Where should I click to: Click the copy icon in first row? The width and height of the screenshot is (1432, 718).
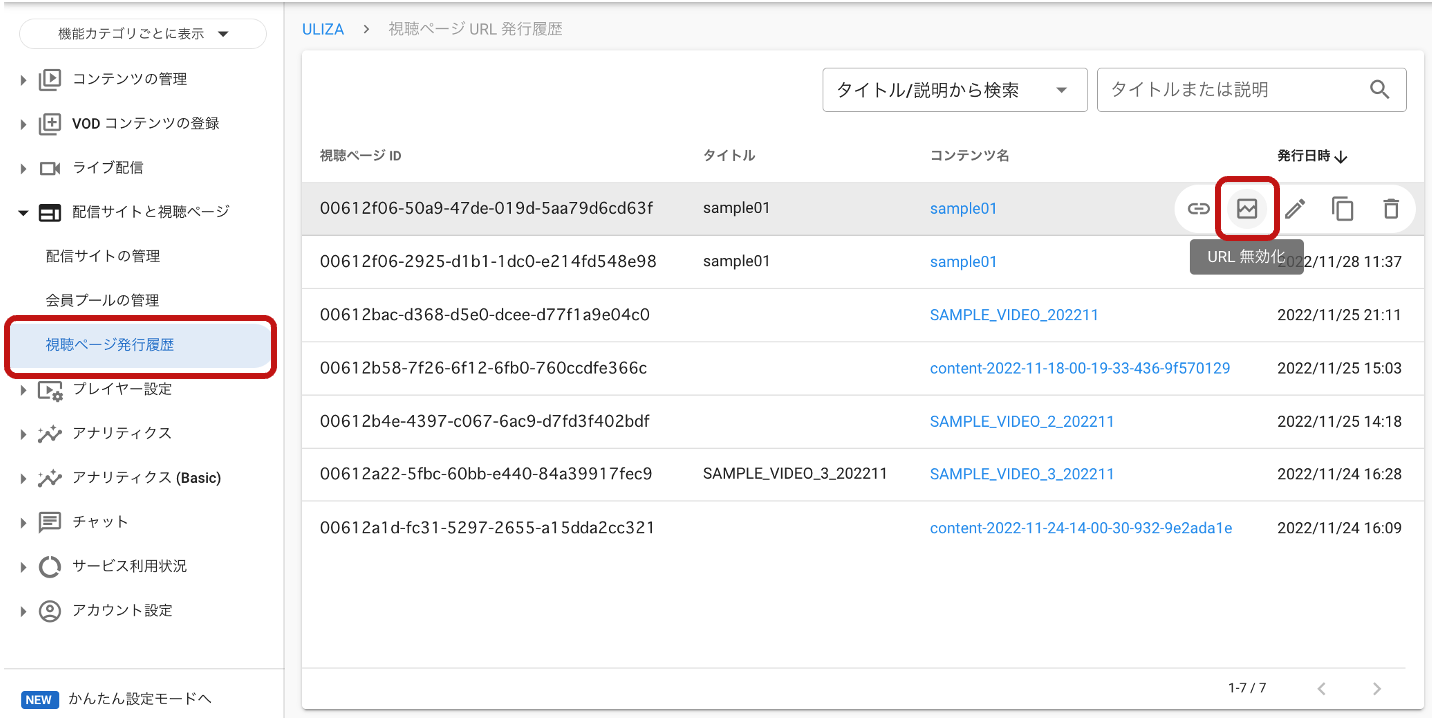click(x=1343, y=209)
